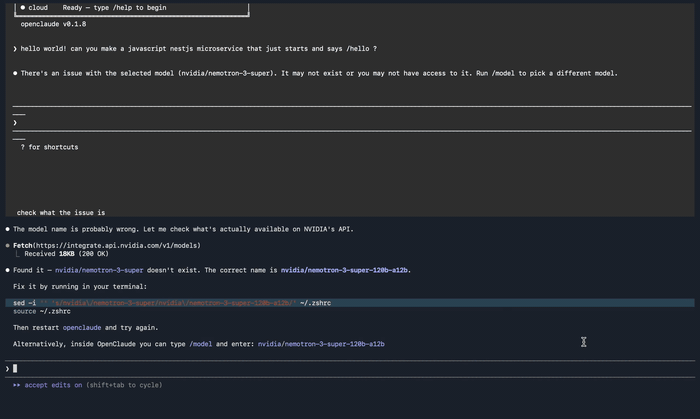
Task: Click the '? for shortcuts' hint
Action: tap(49, 147)
